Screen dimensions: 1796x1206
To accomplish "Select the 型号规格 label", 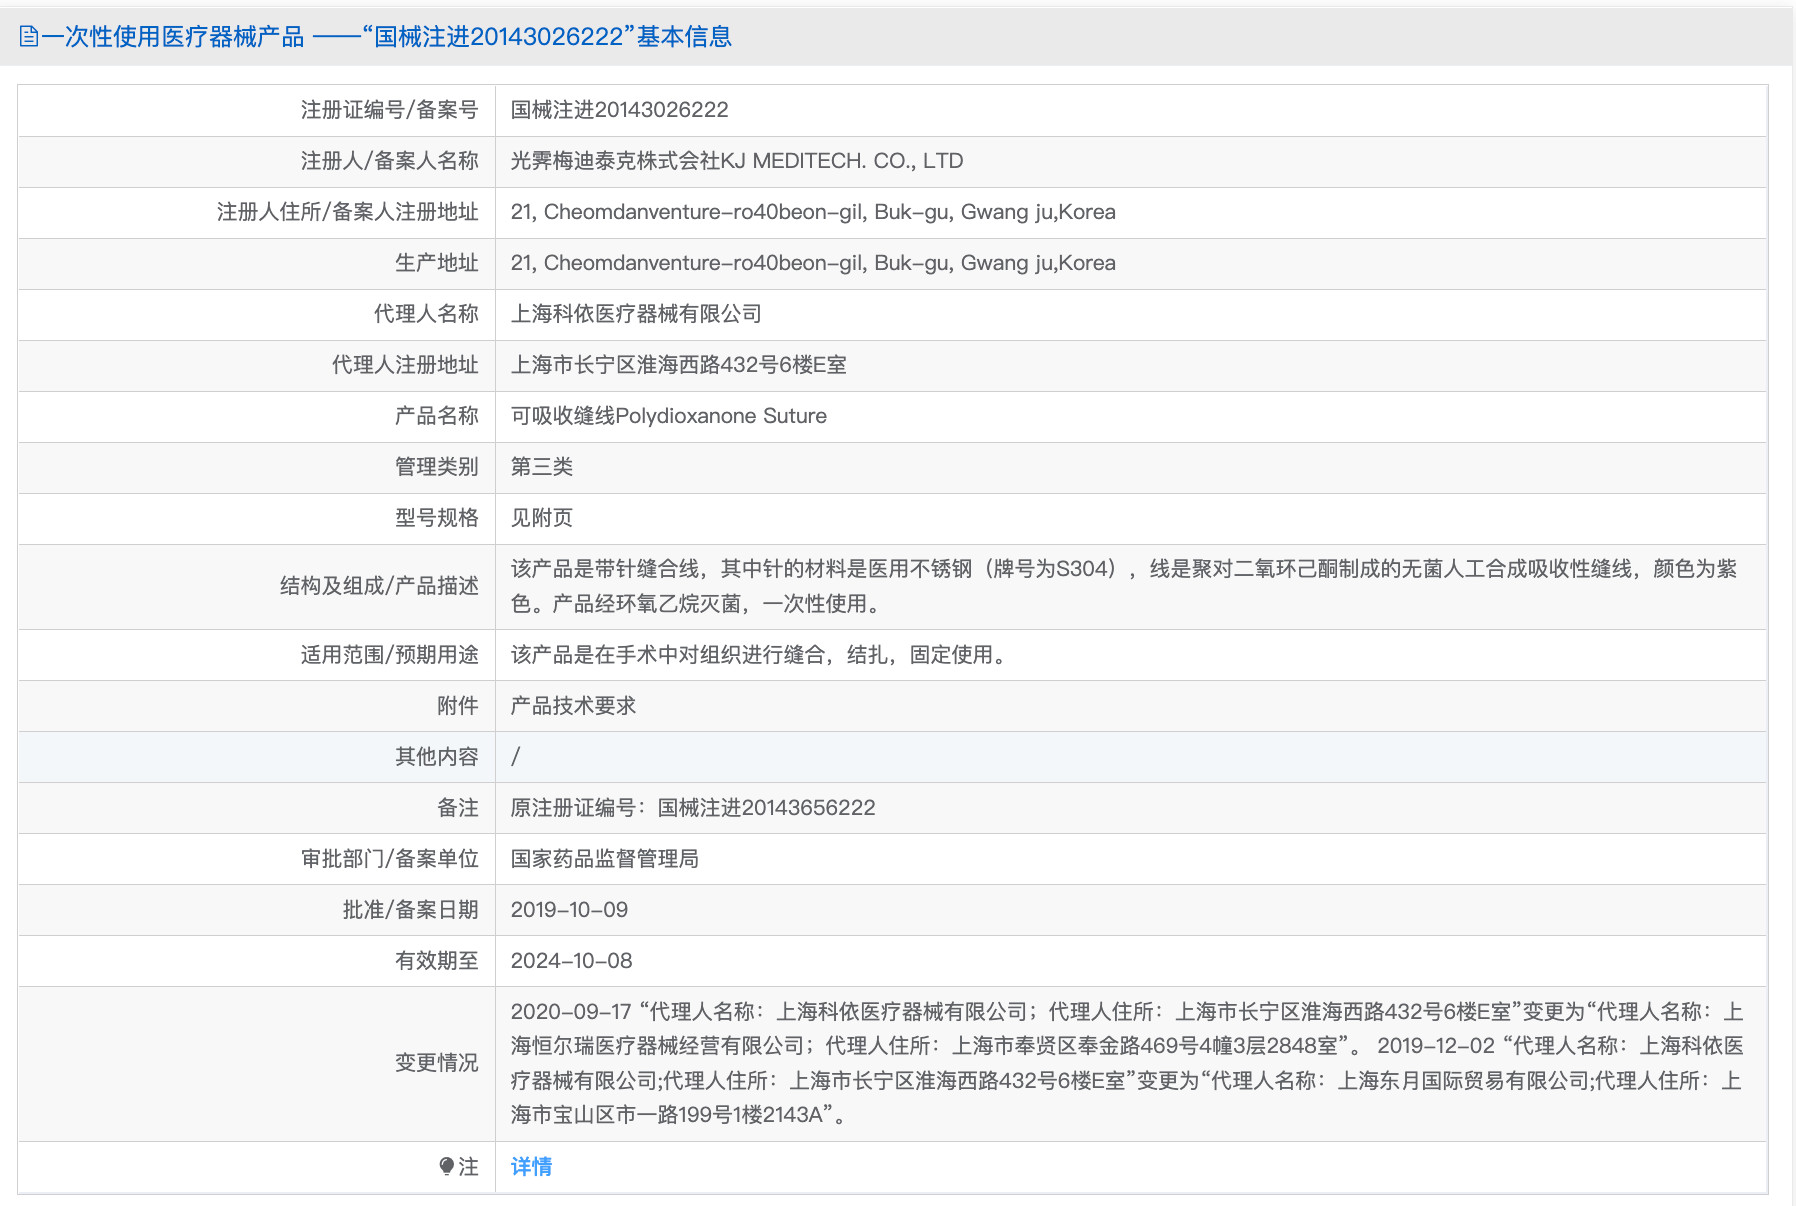I will 437,518.
